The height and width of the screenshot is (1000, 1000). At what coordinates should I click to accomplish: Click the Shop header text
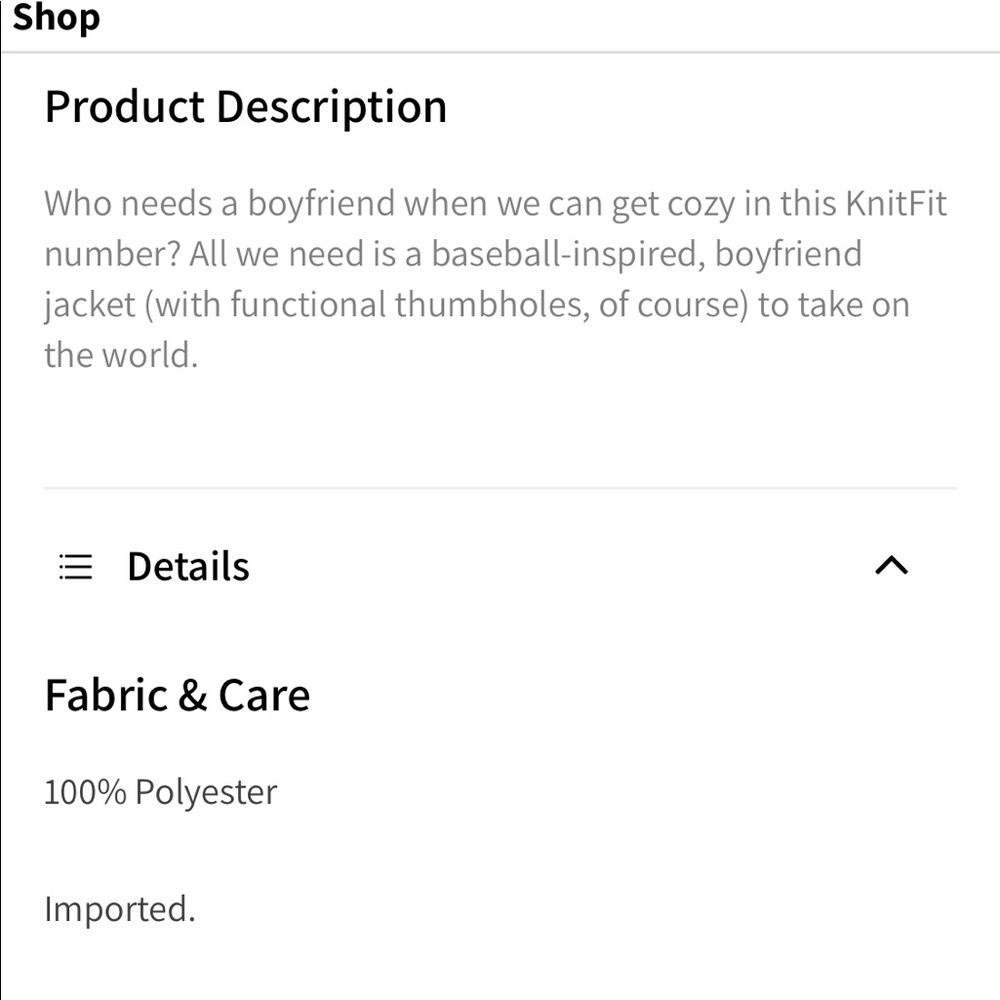pyautogui.click(x=56, y=18)
